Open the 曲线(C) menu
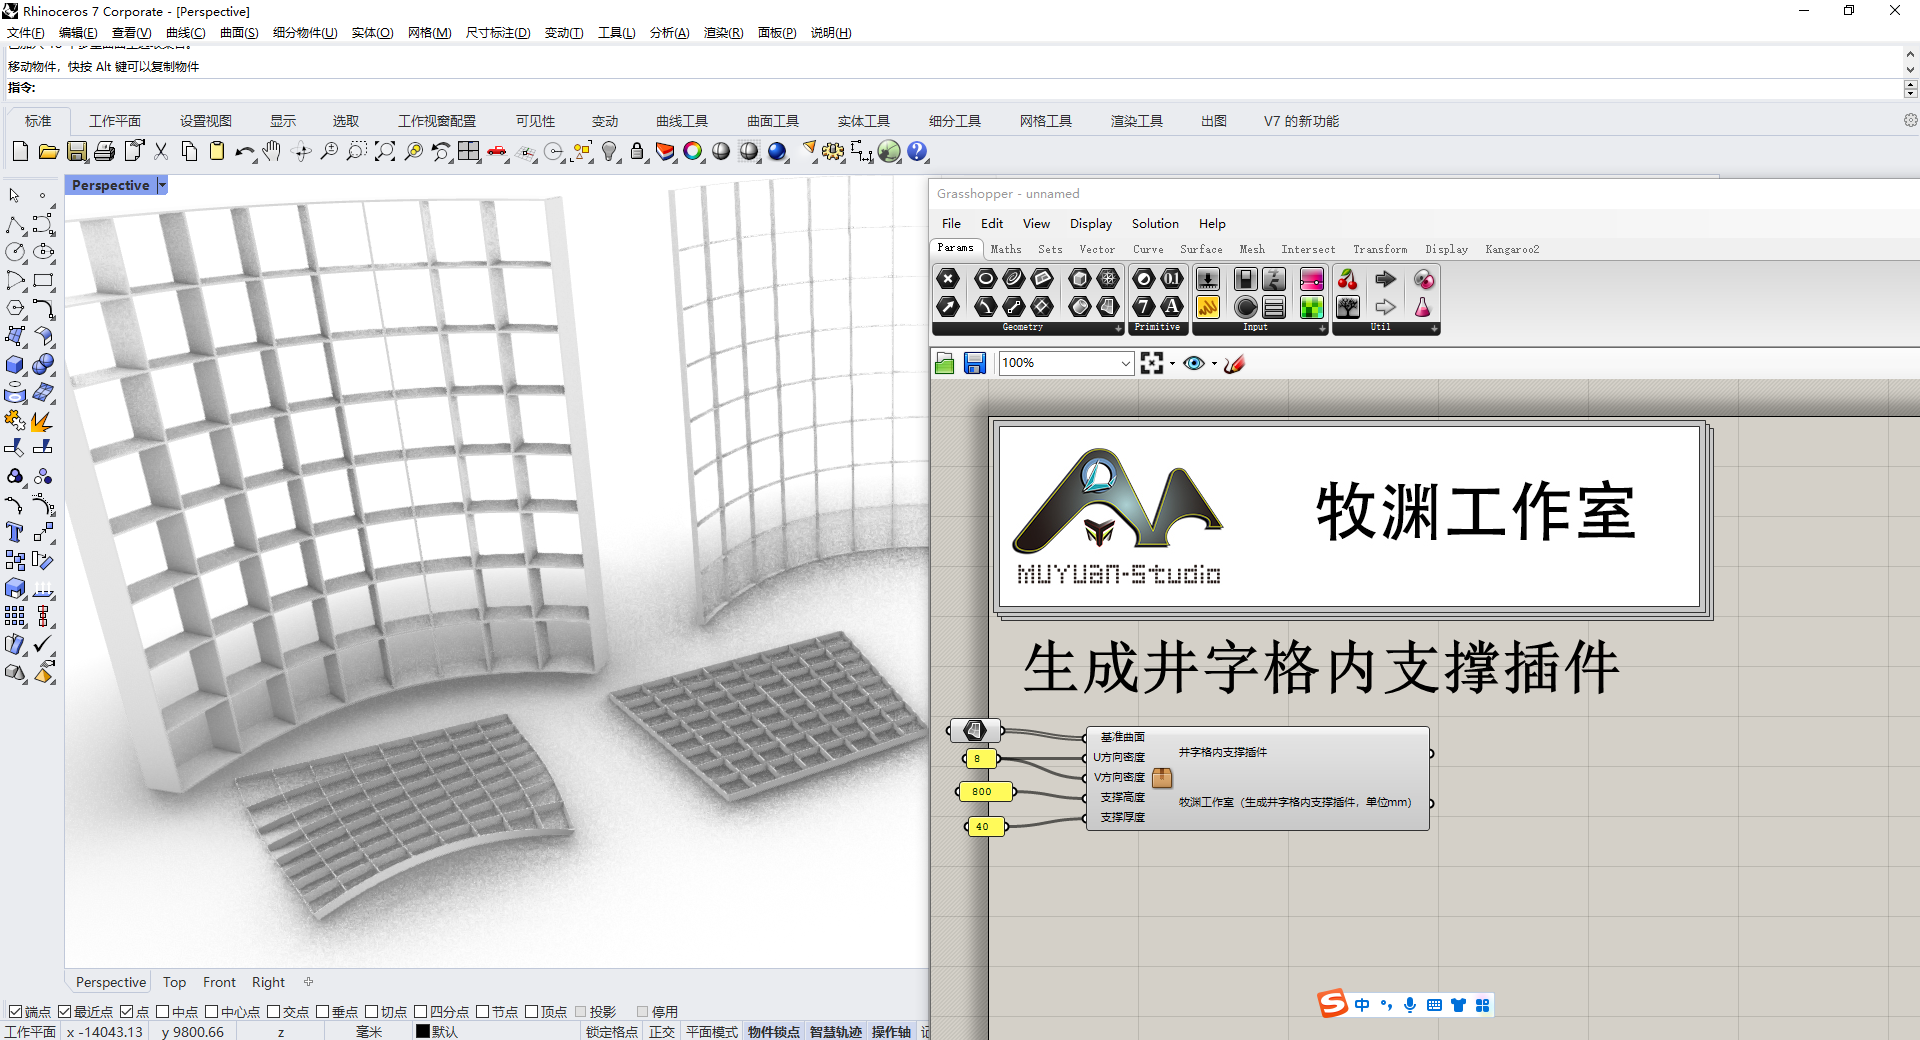Image resolution: width=1920 pixels, height=1040 pixels. tap(185, 33)
